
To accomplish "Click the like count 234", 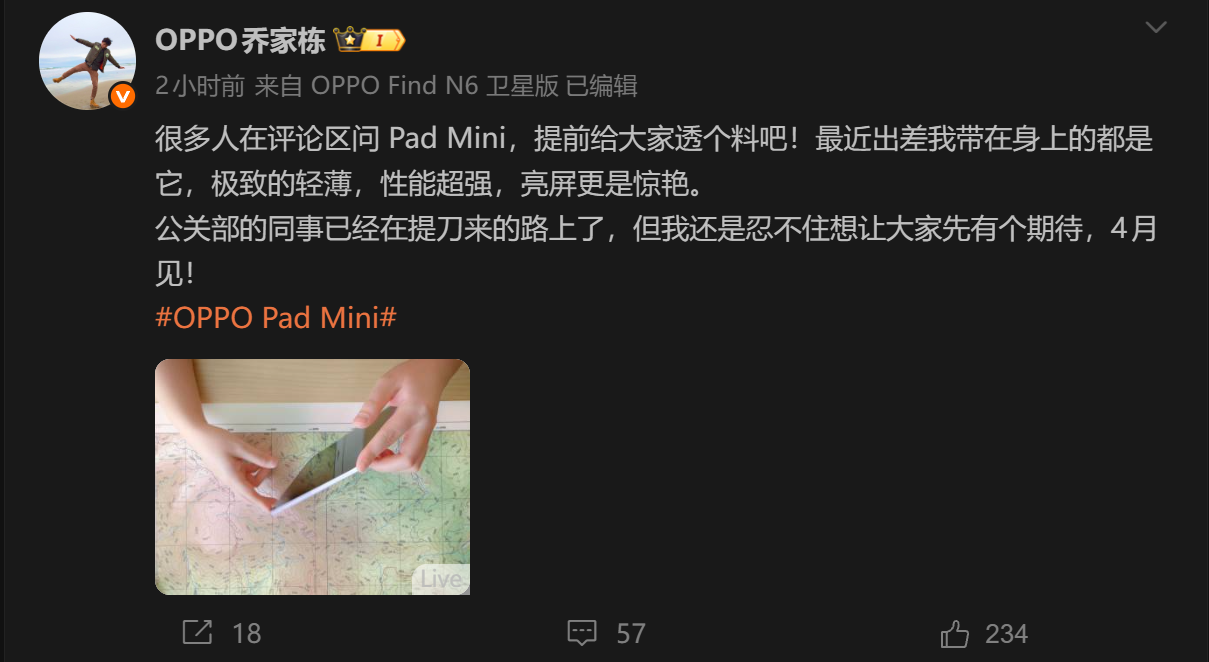I will [1006, 633].
